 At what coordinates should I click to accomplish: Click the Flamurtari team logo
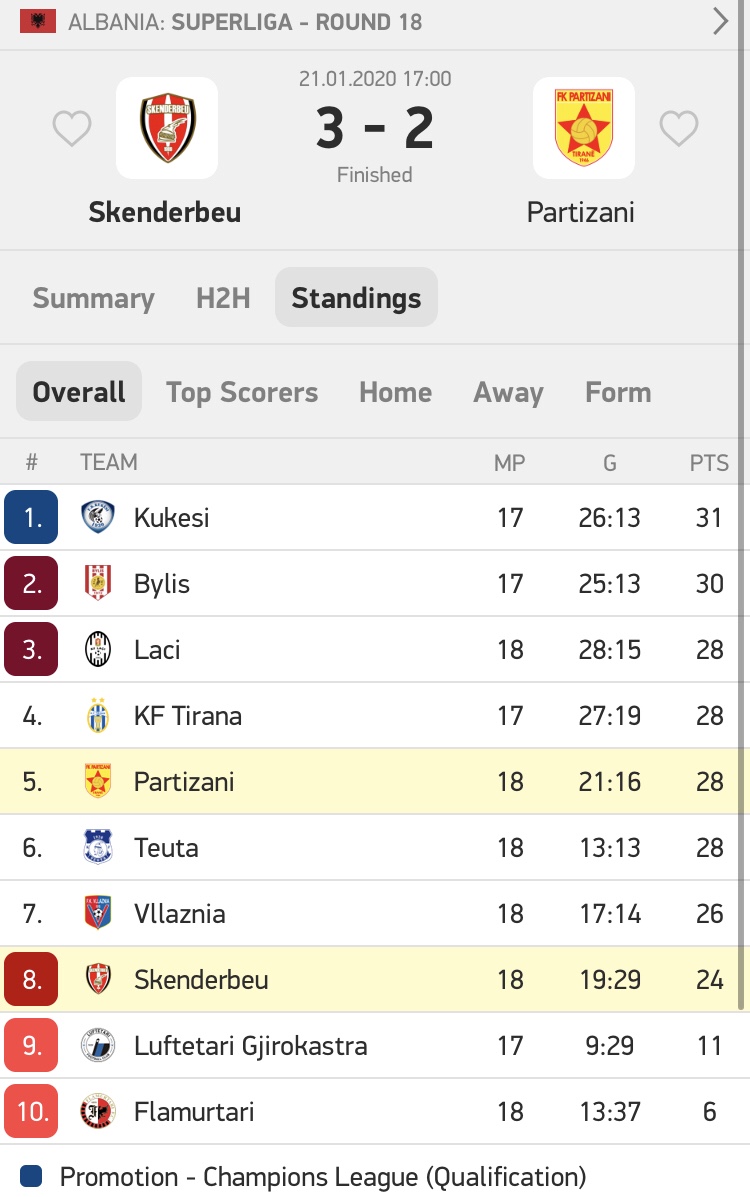tap(98, 1112)
